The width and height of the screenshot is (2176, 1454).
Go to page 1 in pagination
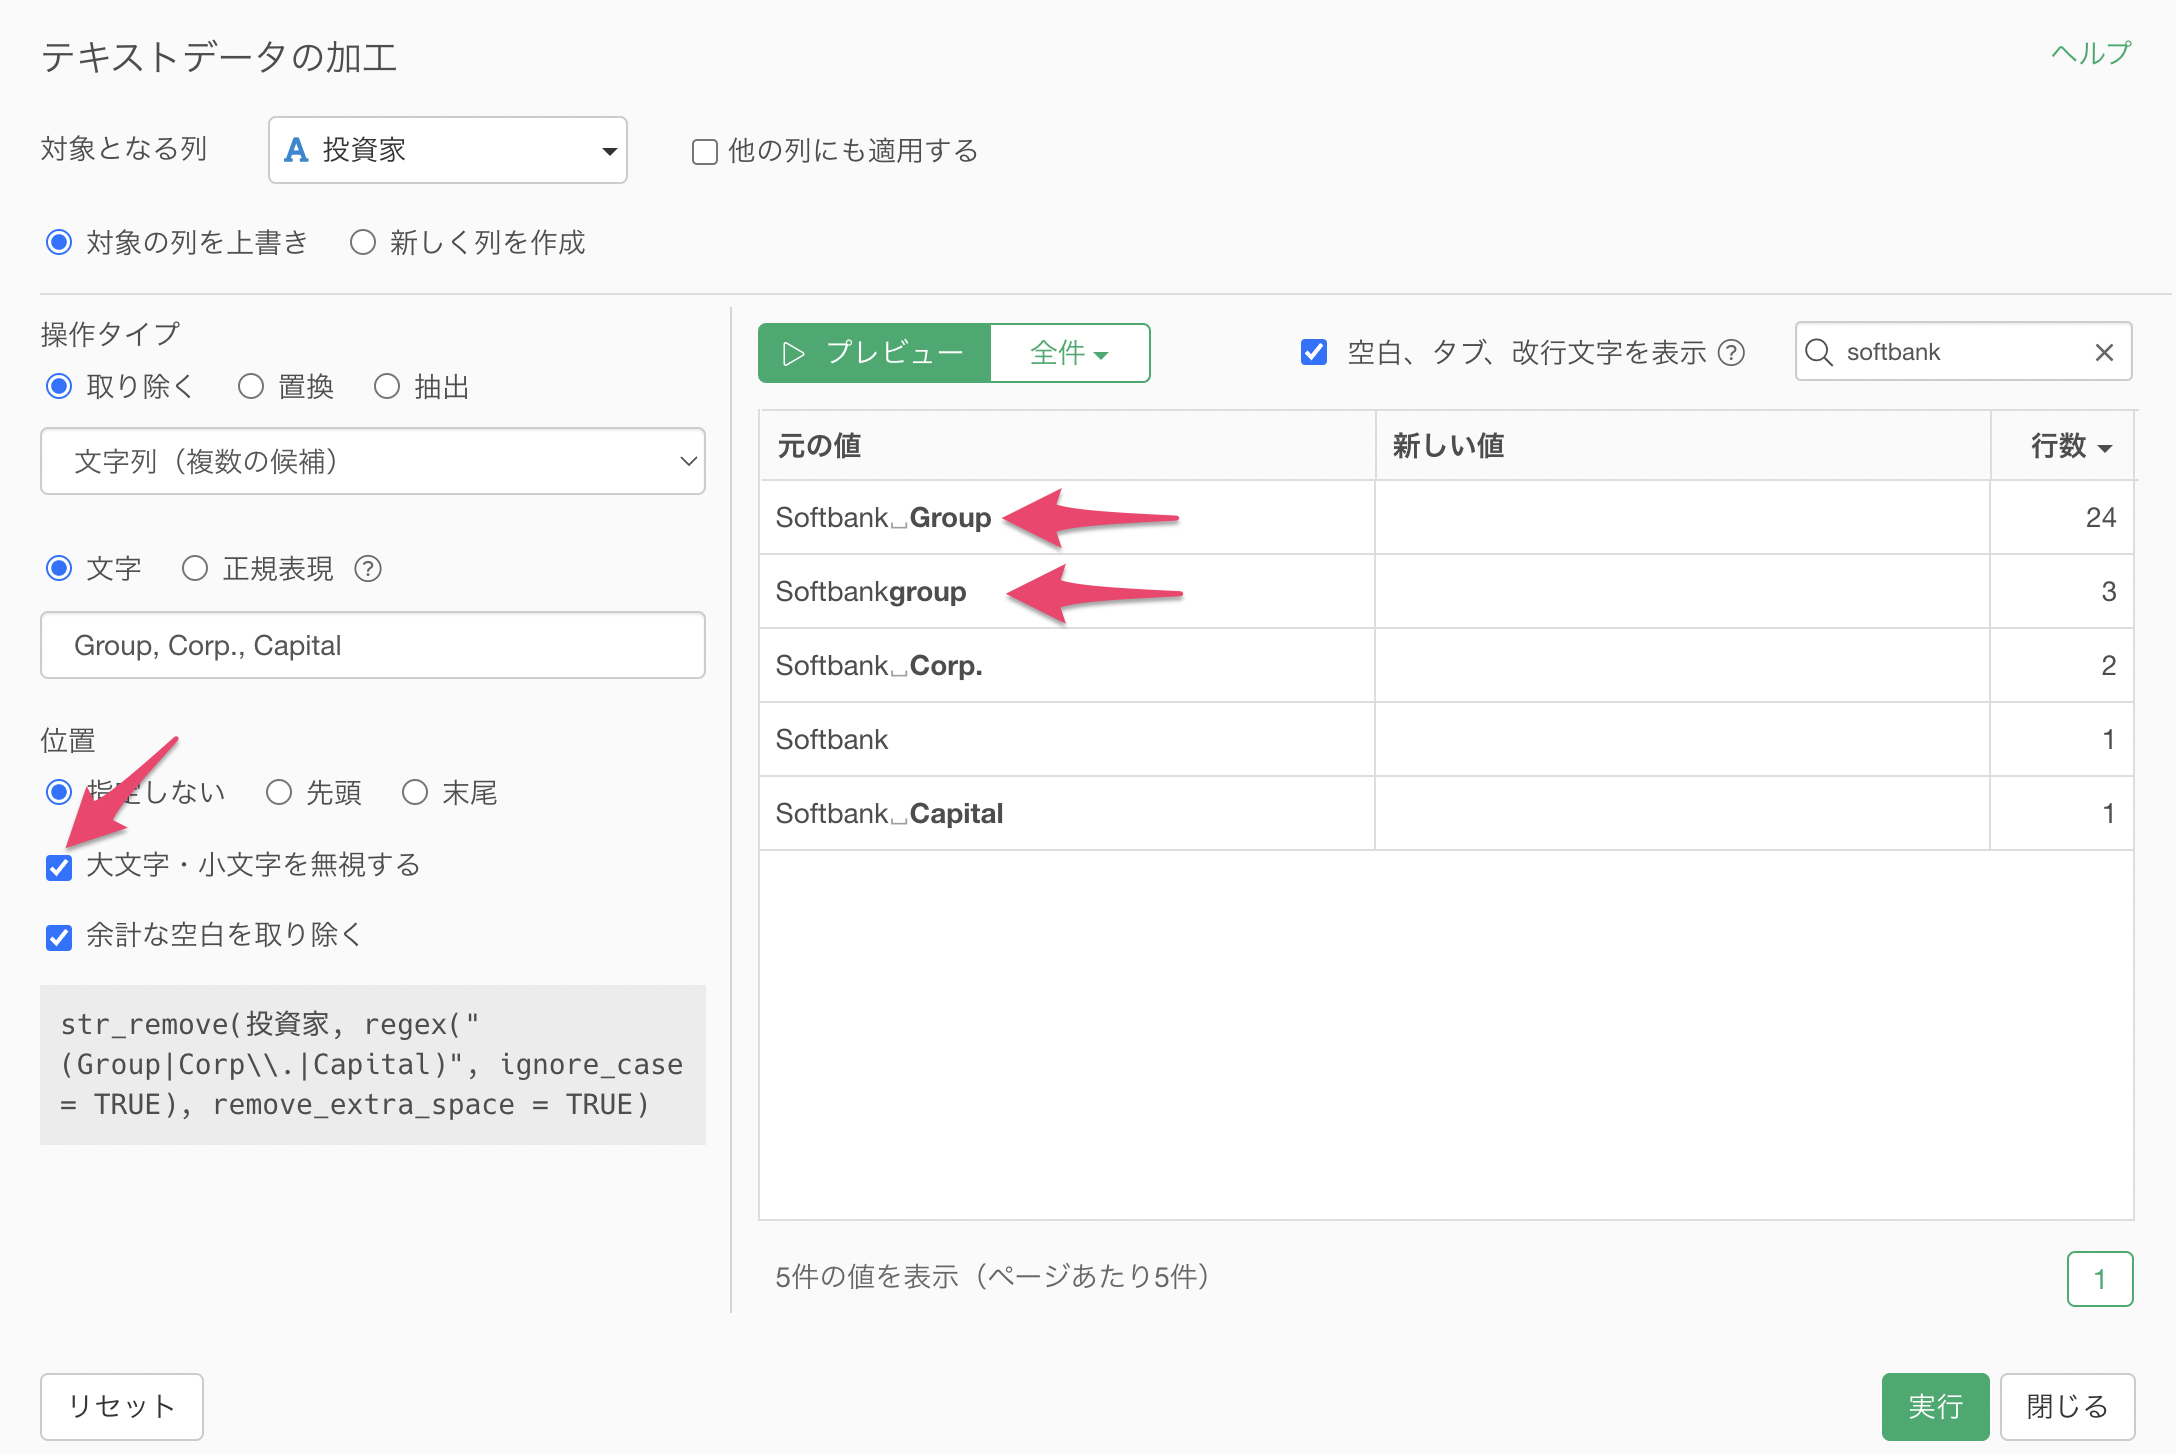pyautogui.click(x=2100, y=1278)
